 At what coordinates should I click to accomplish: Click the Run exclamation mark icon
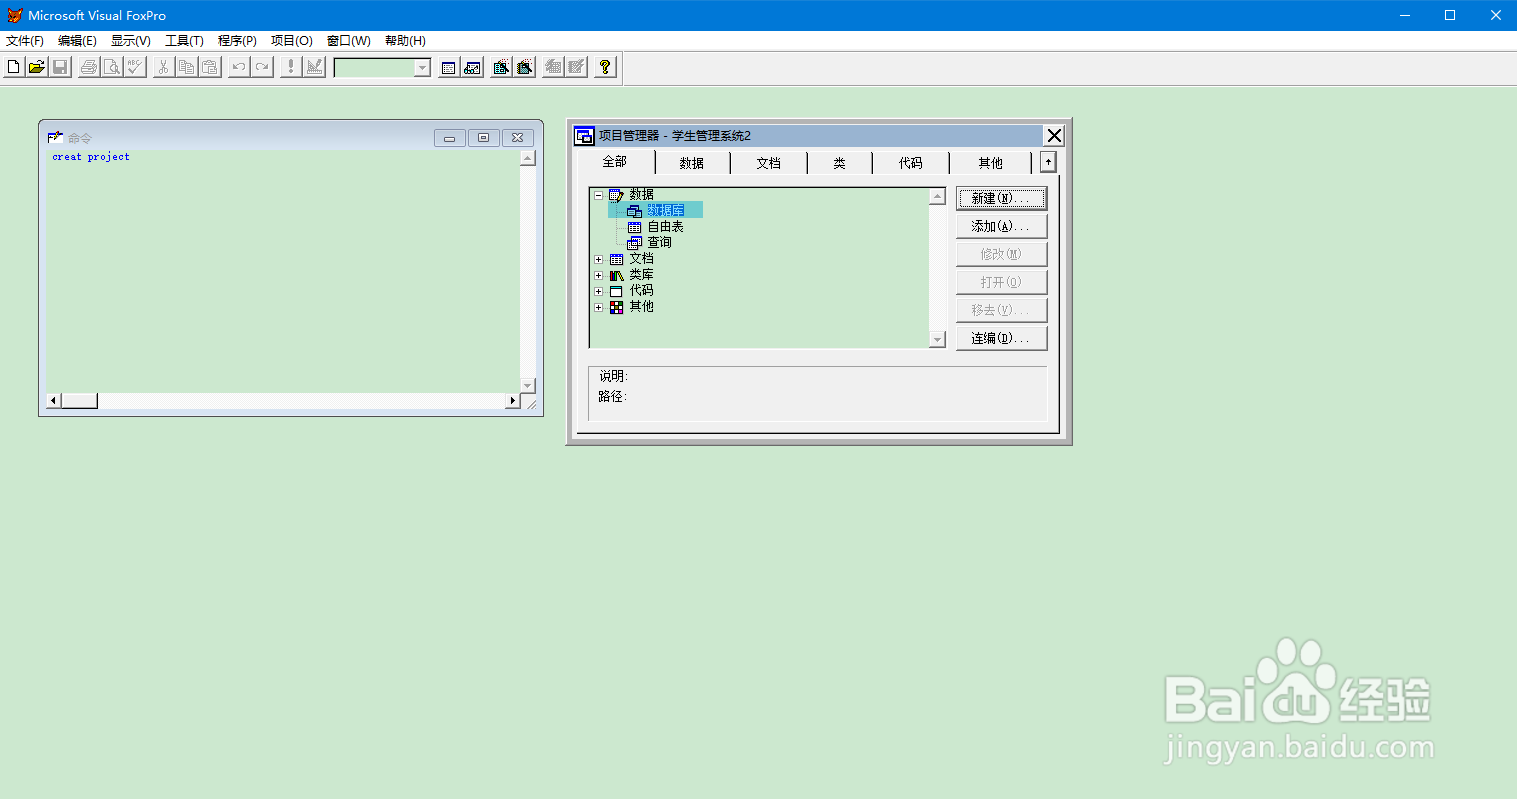[291, 67]
